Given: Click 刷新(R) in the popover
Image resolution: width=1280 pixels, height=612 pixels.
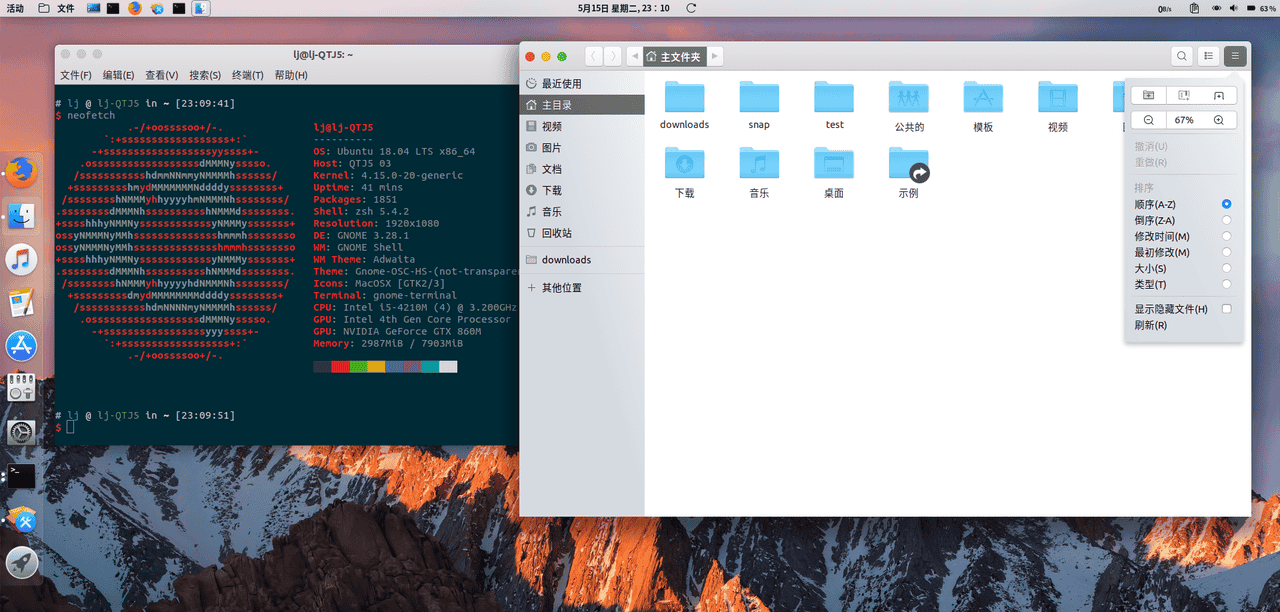Looking at the screenshot, I should (x=1159, y=325).
